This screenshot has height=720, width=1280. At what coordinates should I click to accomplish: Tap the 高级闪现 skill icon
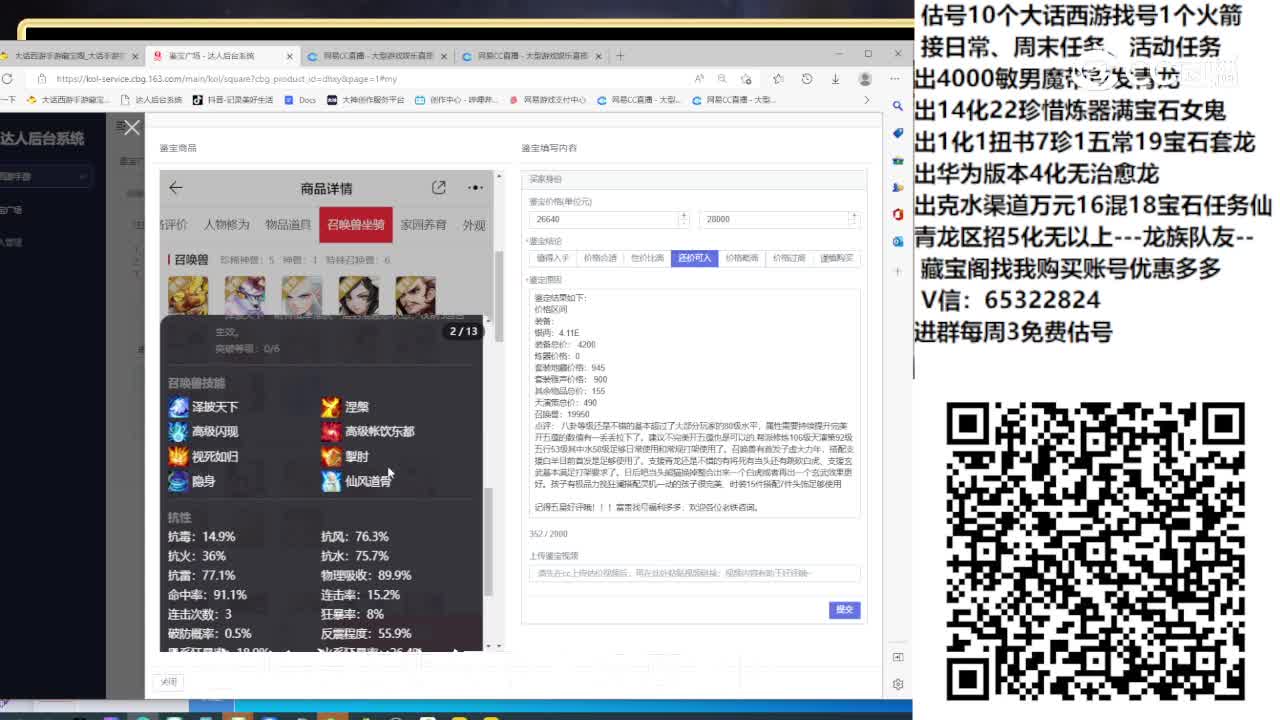178,432
